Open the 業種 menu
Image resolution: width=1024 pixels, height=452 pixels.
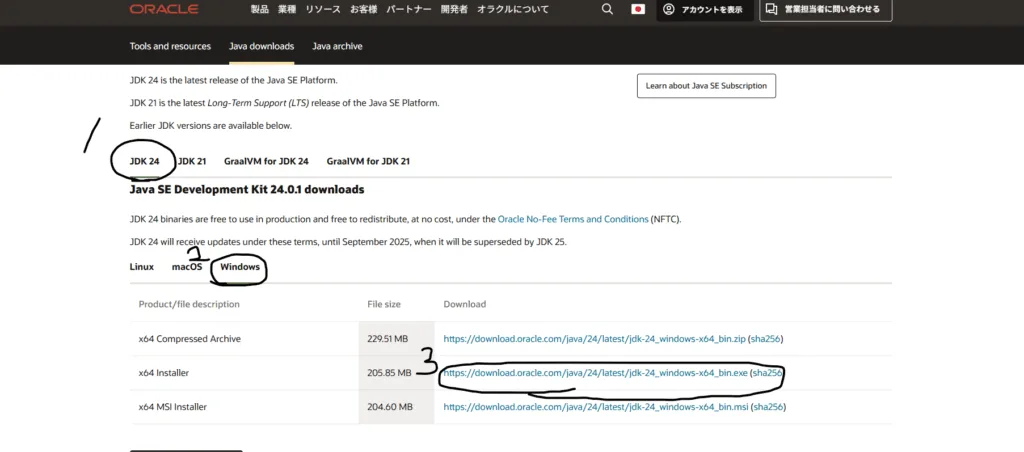click(x=287, y=9)
